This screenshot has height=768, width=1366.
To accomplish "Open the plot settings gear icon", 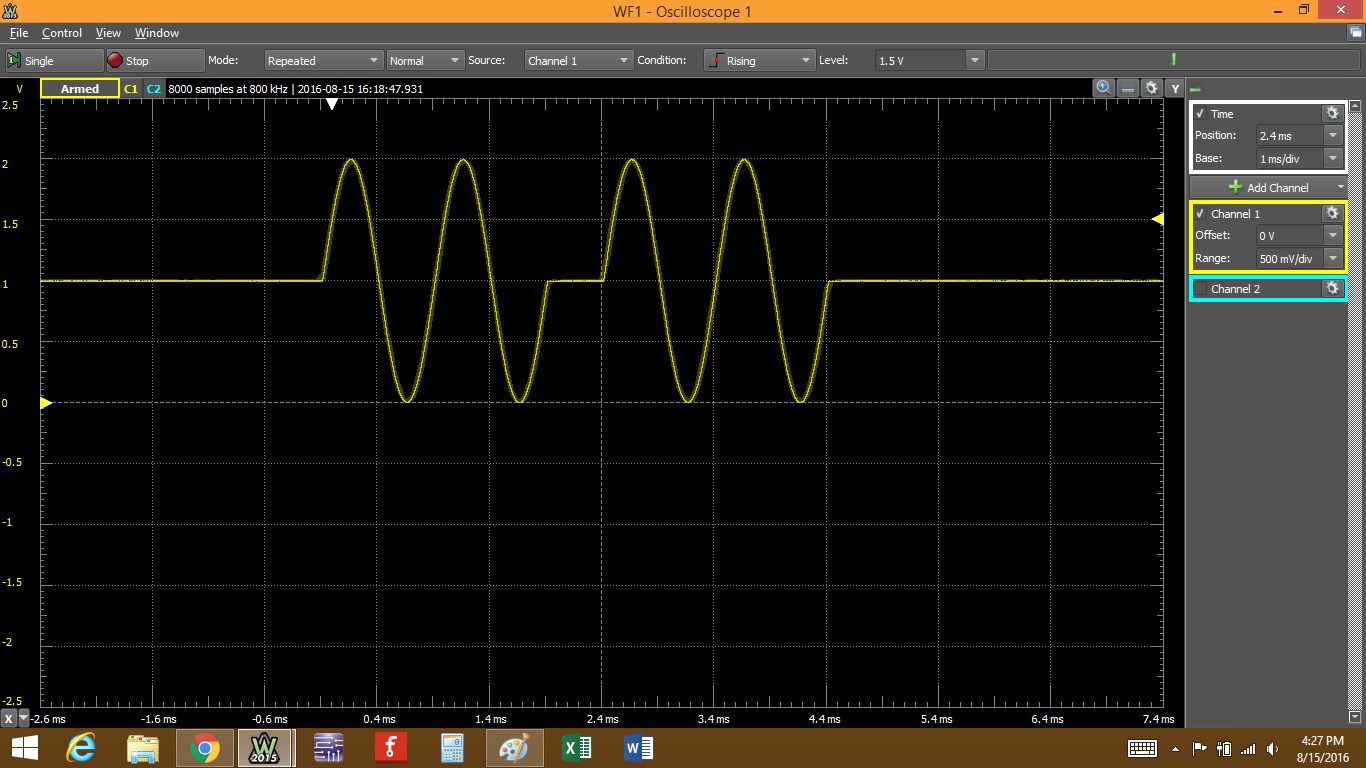I will [1152, 88].
